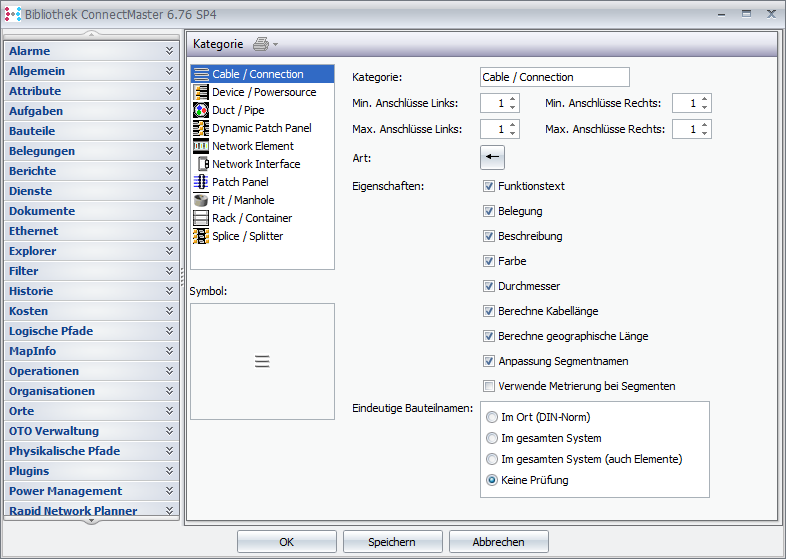786x559 pixels.
Task: Open the OTO Verwaltung sidebar group
Action: [x=91, y=431]
